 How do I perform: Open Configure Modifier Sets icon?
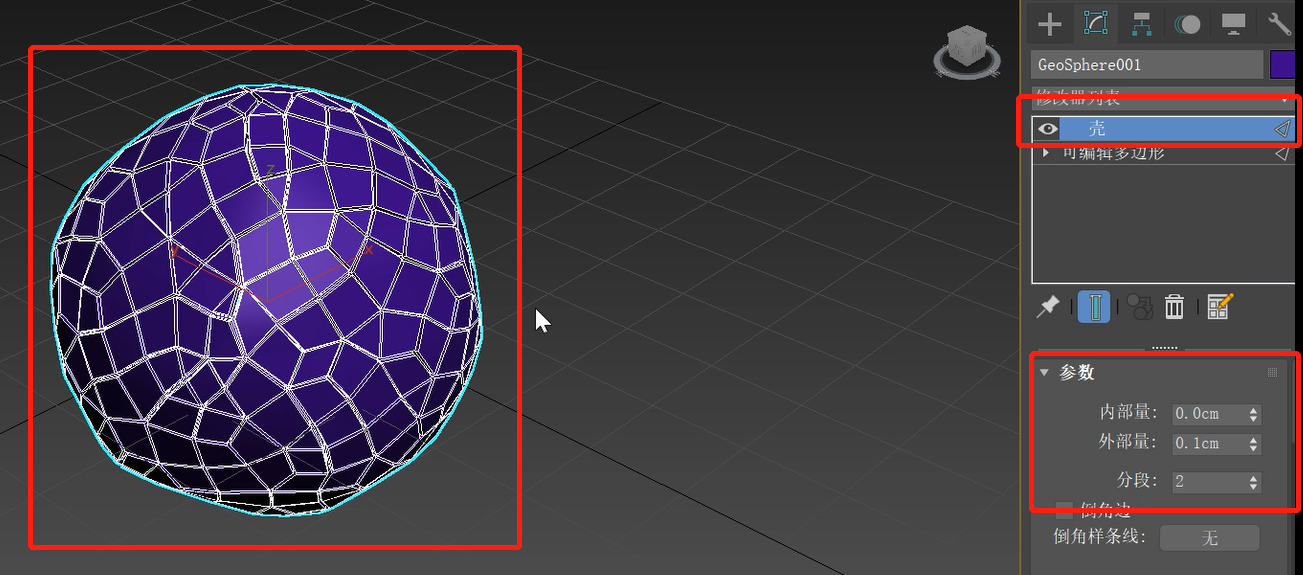[1220, 307]
